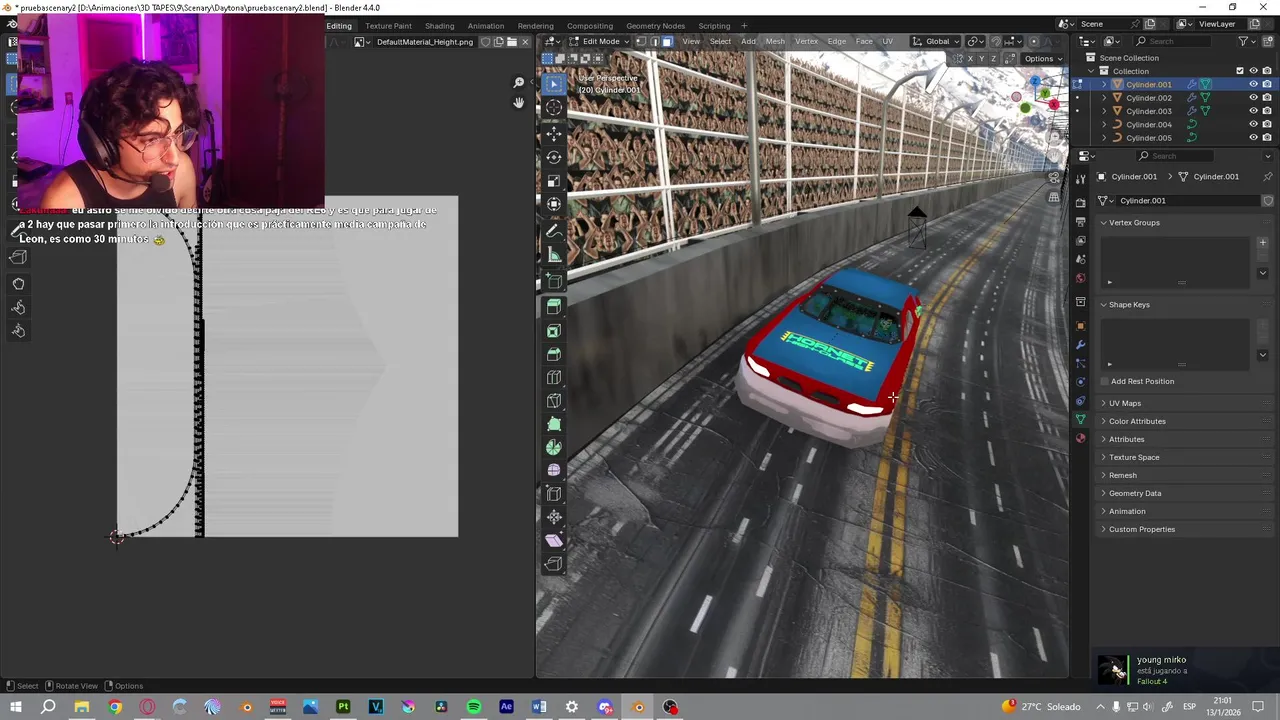Open the Object Data properties tab

[x=1080, y=419]
